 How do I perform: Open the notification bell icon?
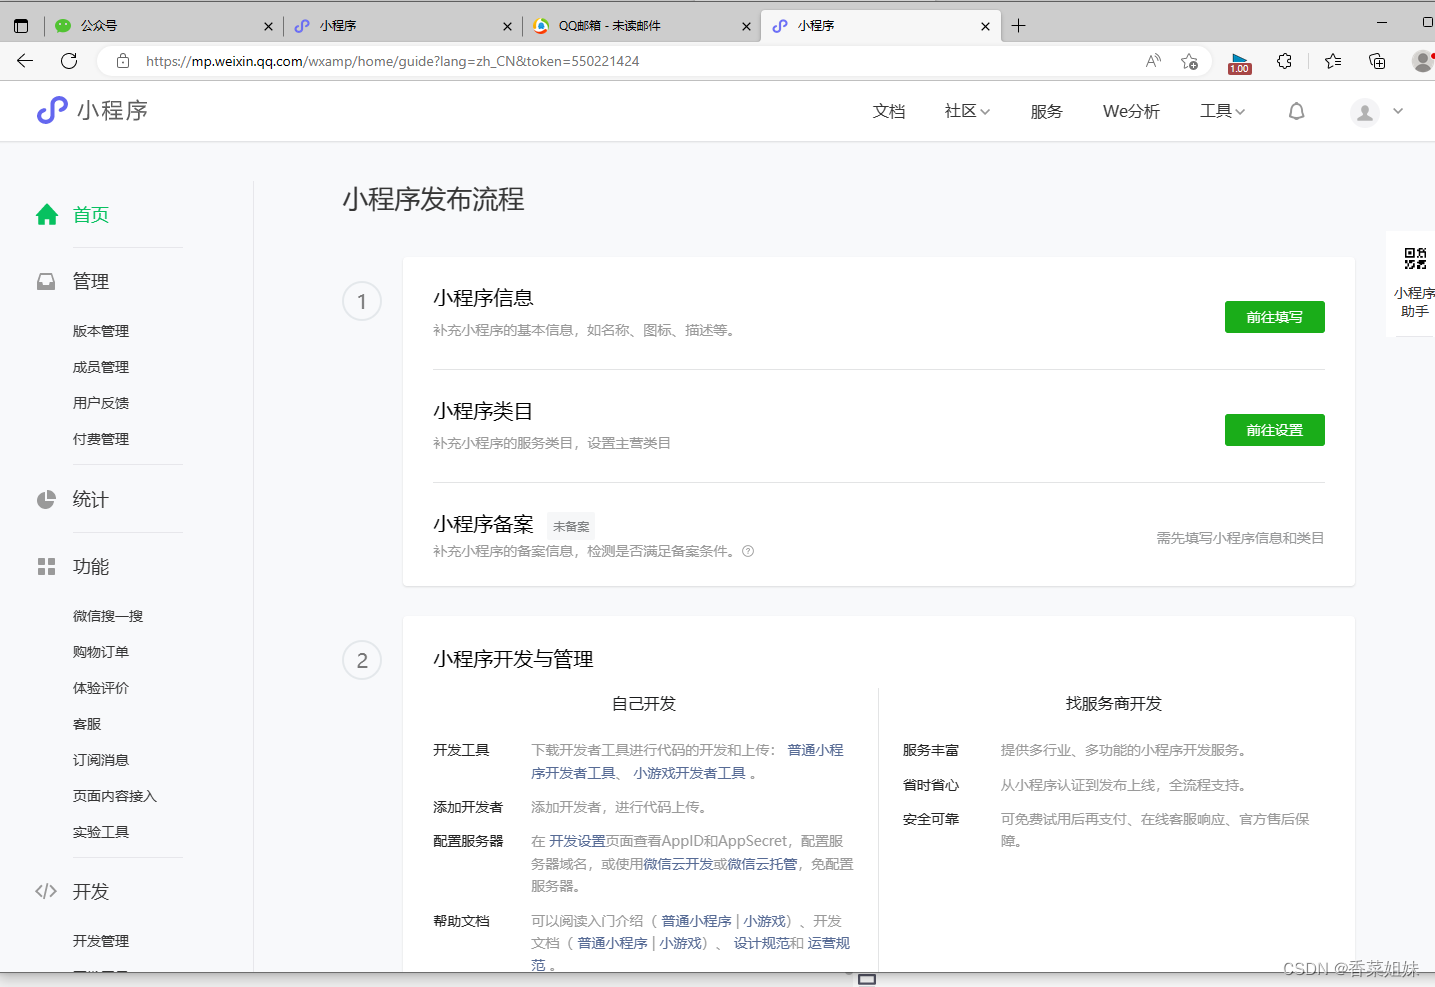coord(1296,111)
